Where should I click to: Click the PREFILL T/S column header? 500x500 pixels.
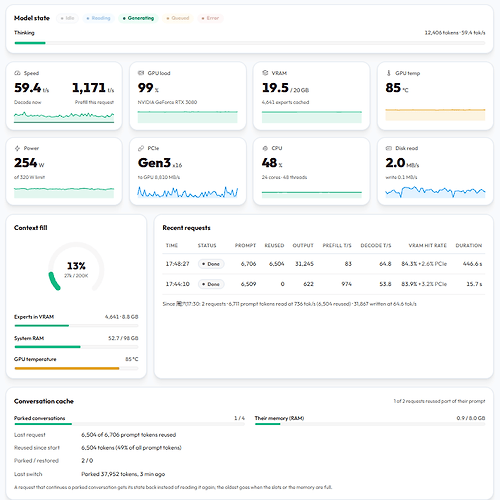pyautogui.click(x=337, y=246)
